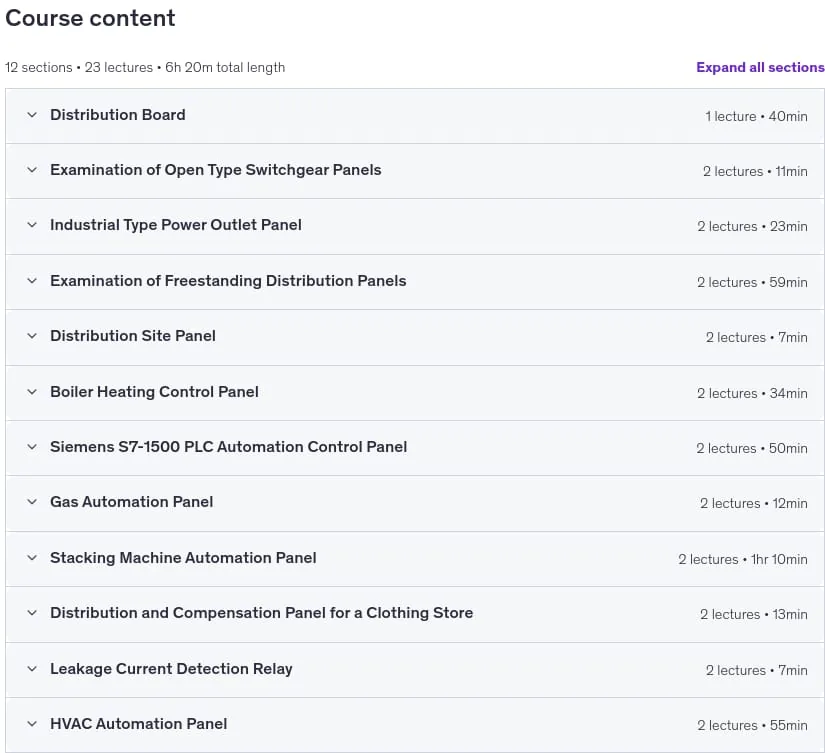Open chevron for Distribution and Compensation Panel

32,613
